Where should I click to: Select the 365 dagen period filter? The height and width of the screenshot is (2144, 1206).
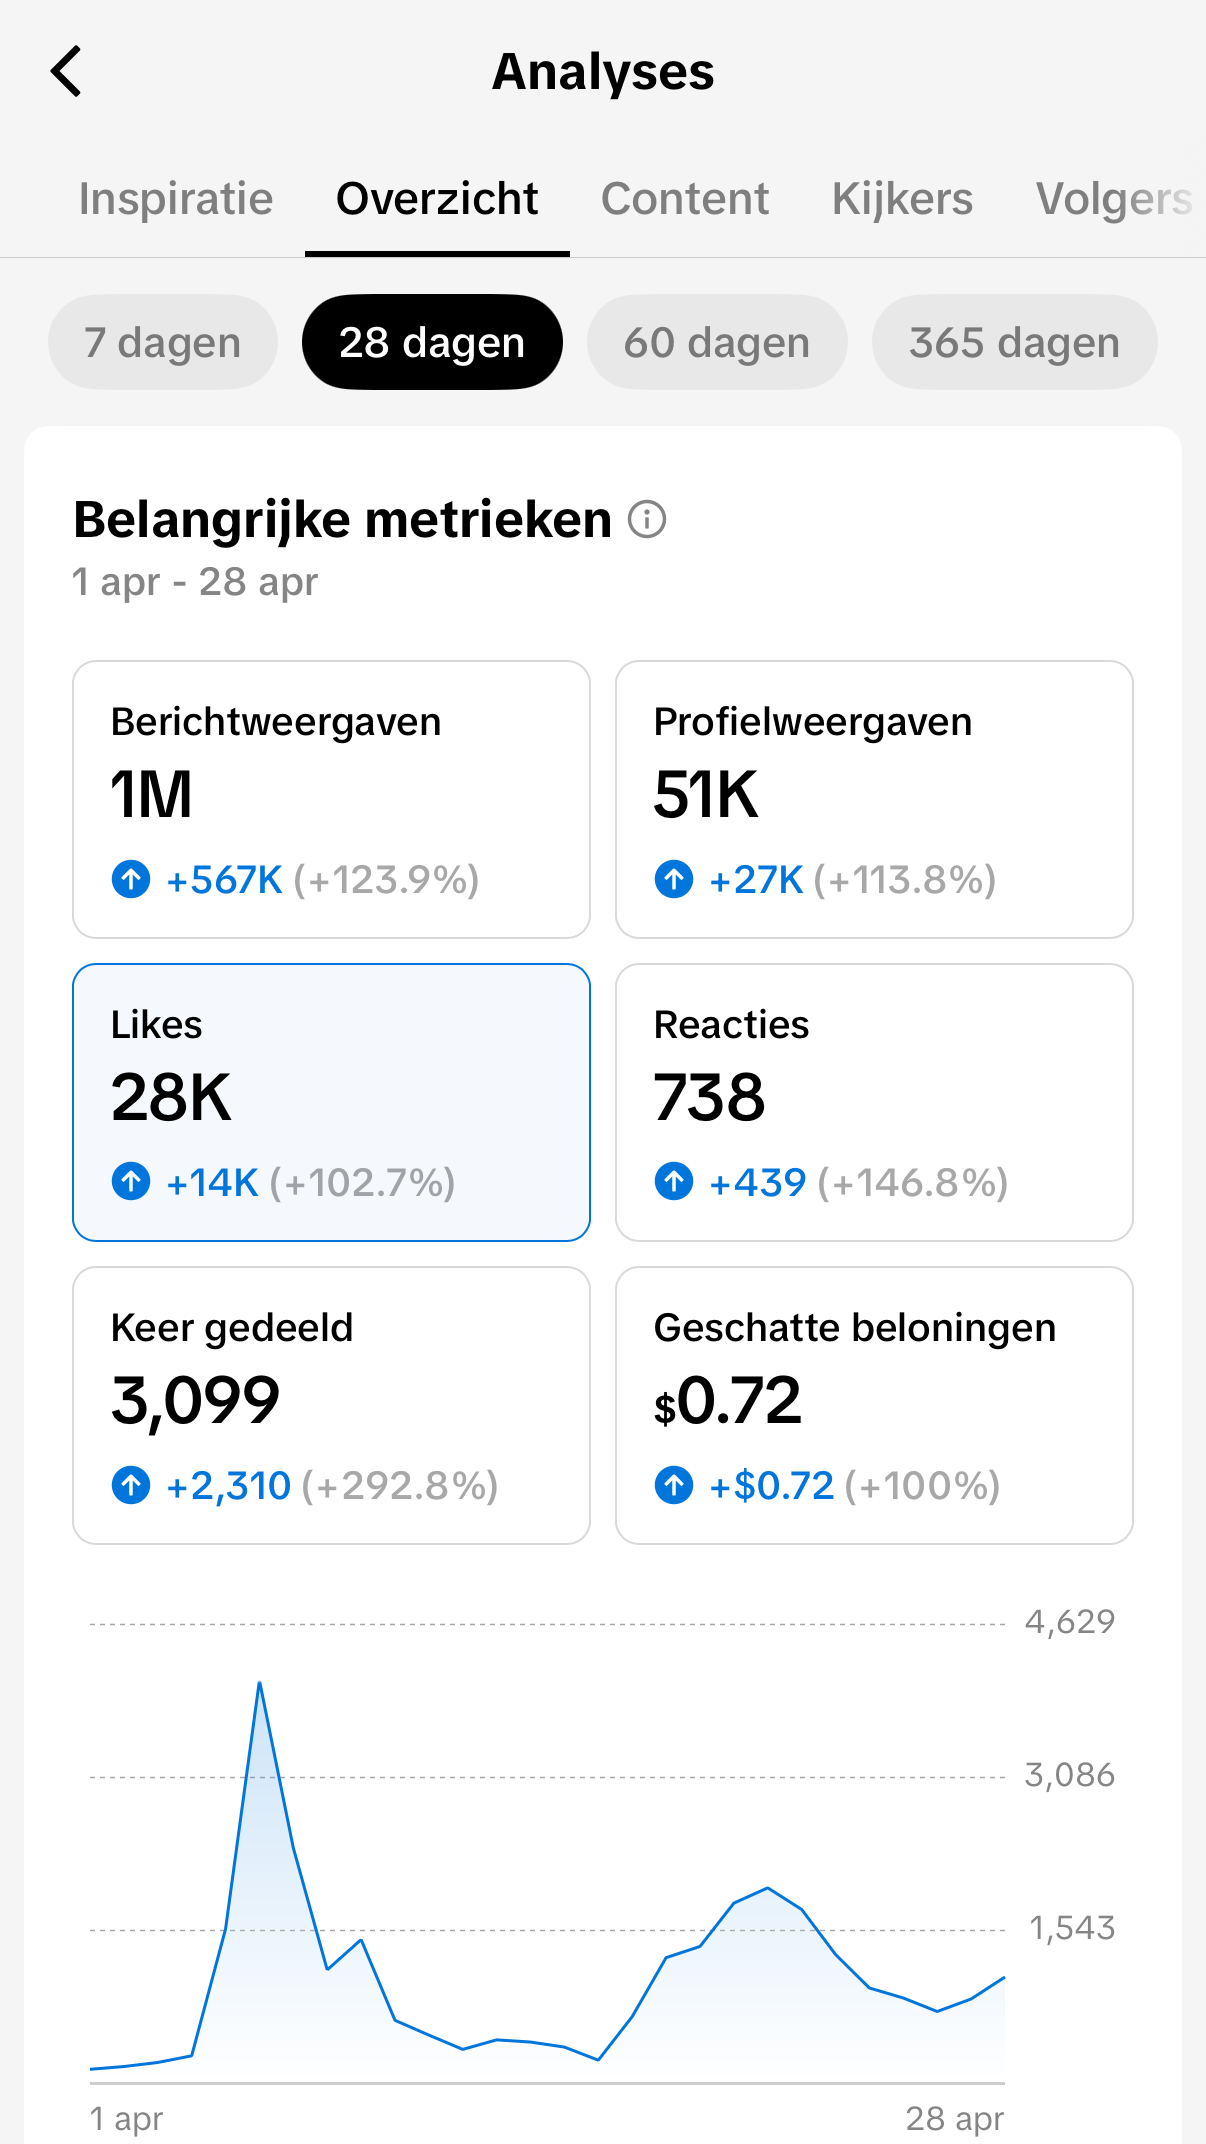click(1014, 342)
